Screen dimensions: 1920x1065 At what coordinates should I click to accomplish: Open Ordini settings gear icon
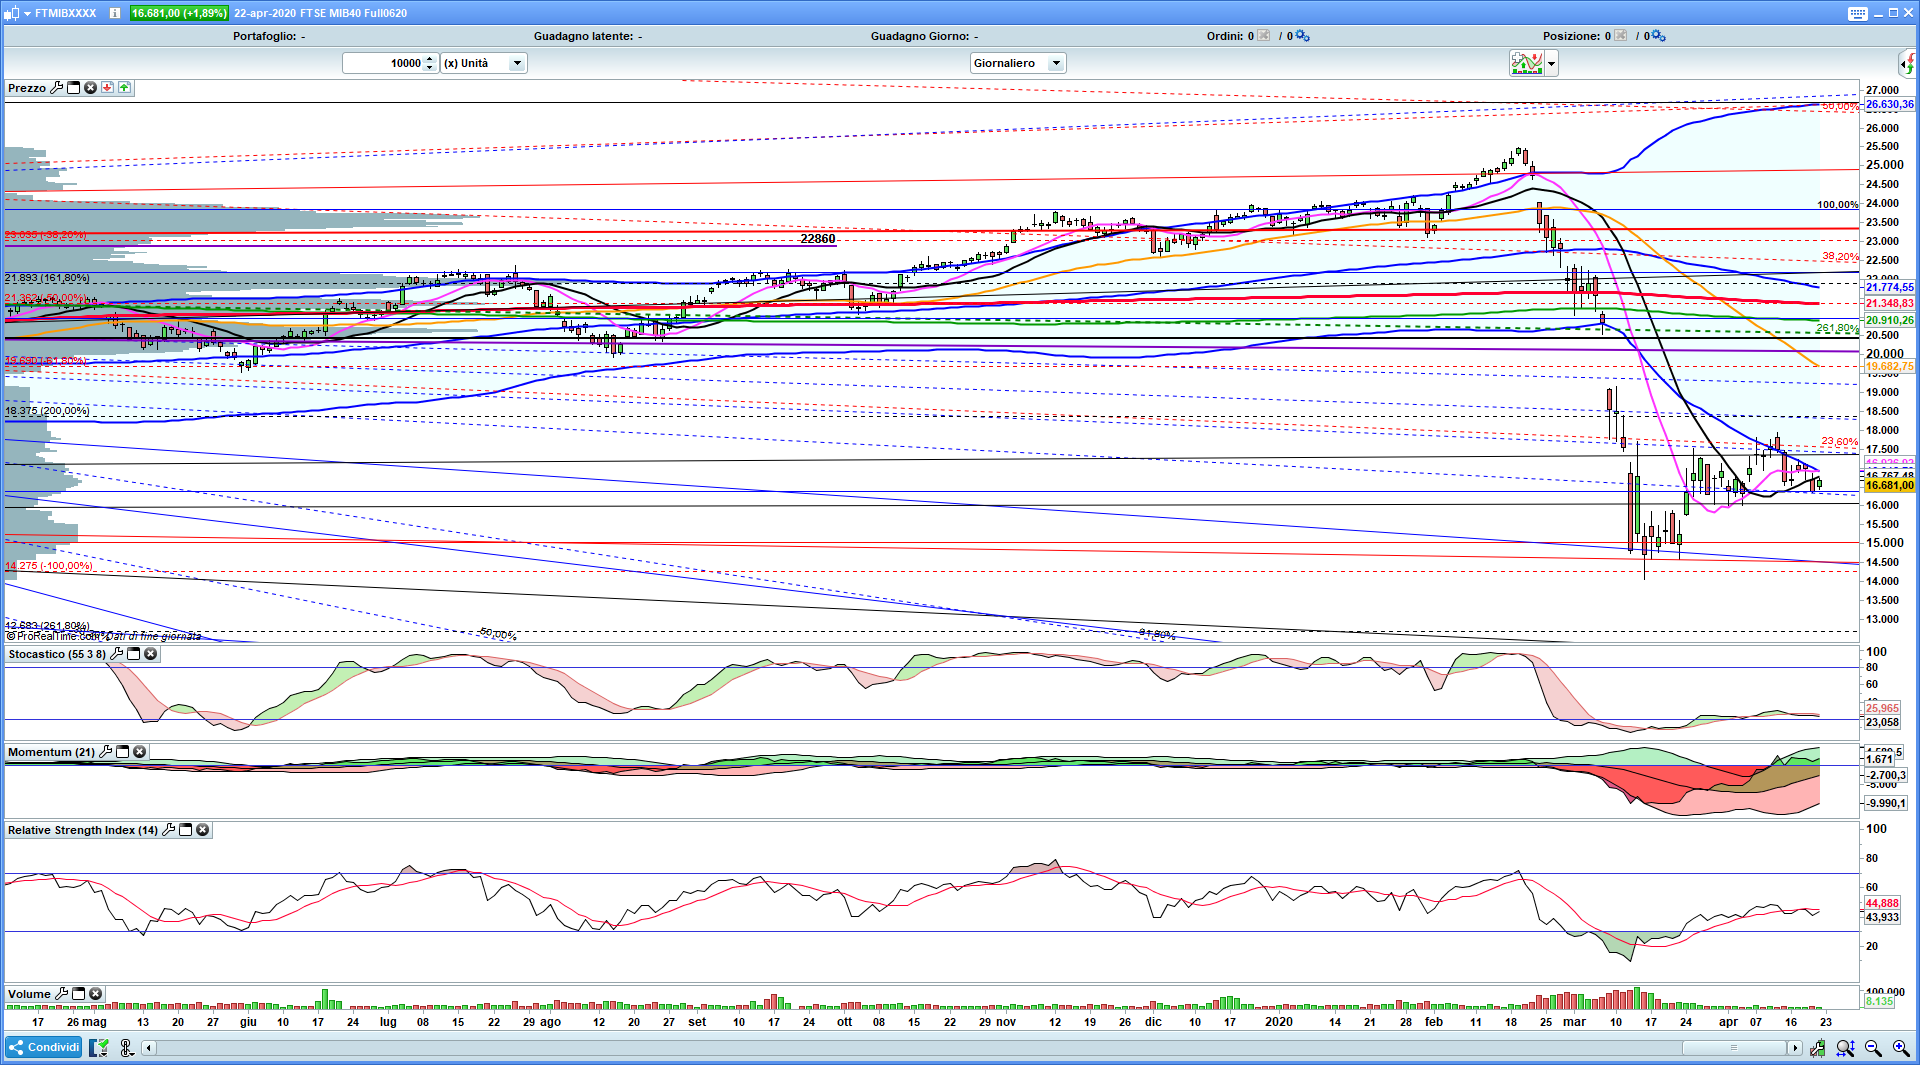1302,36
